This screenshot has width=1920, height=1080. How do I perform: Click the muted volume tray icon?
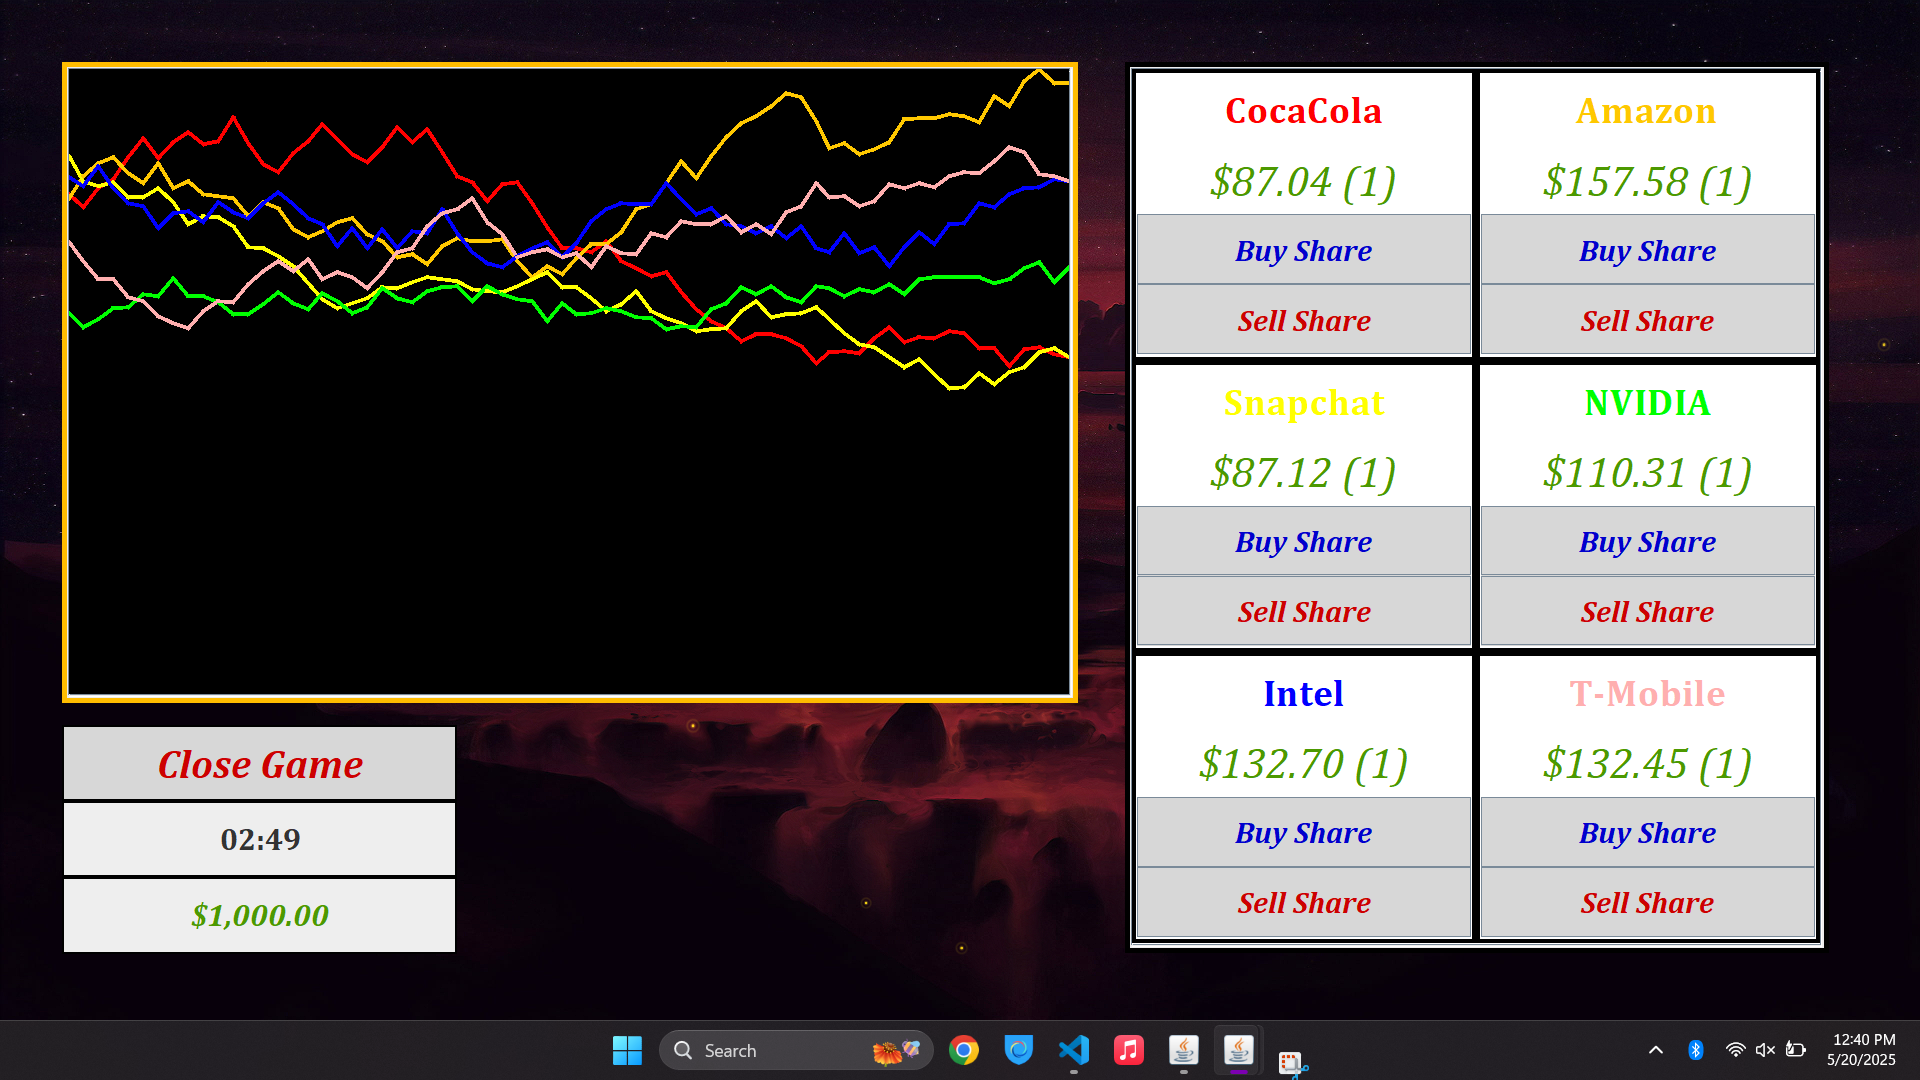[x=1765, y=1050]
